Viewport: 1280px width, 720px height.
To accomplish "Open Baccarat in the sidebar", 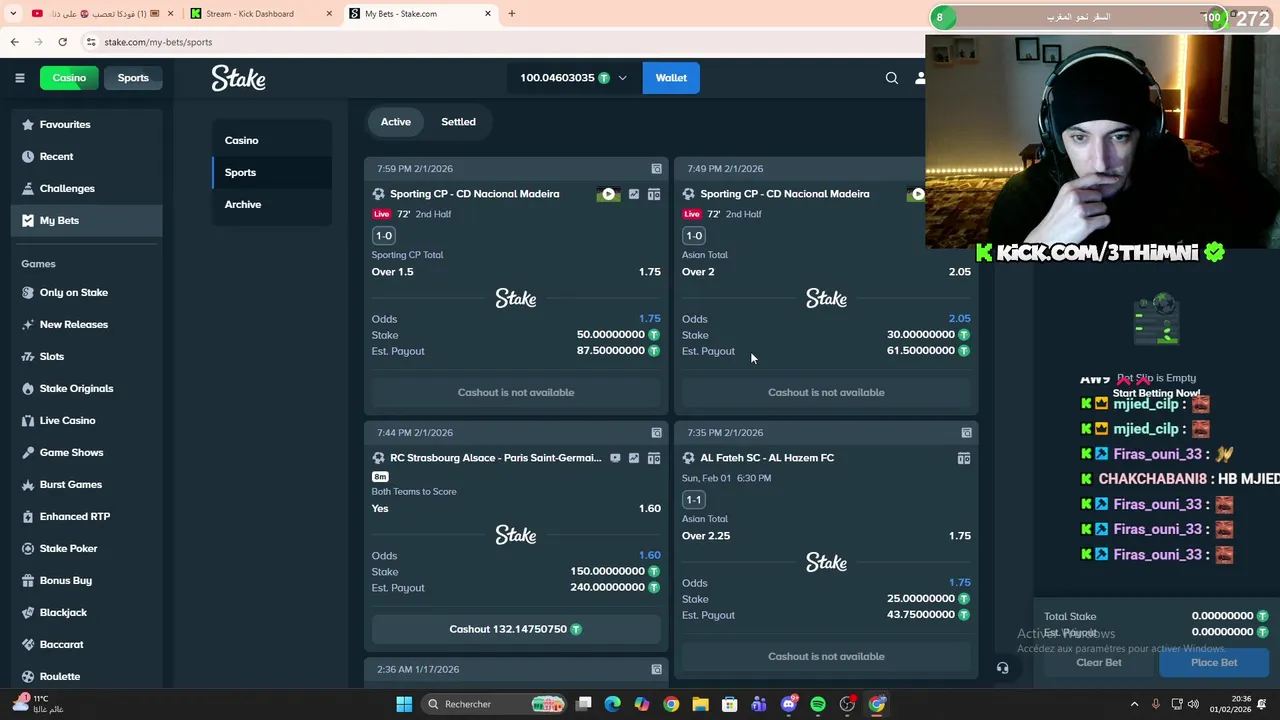I will coord(86,644).
